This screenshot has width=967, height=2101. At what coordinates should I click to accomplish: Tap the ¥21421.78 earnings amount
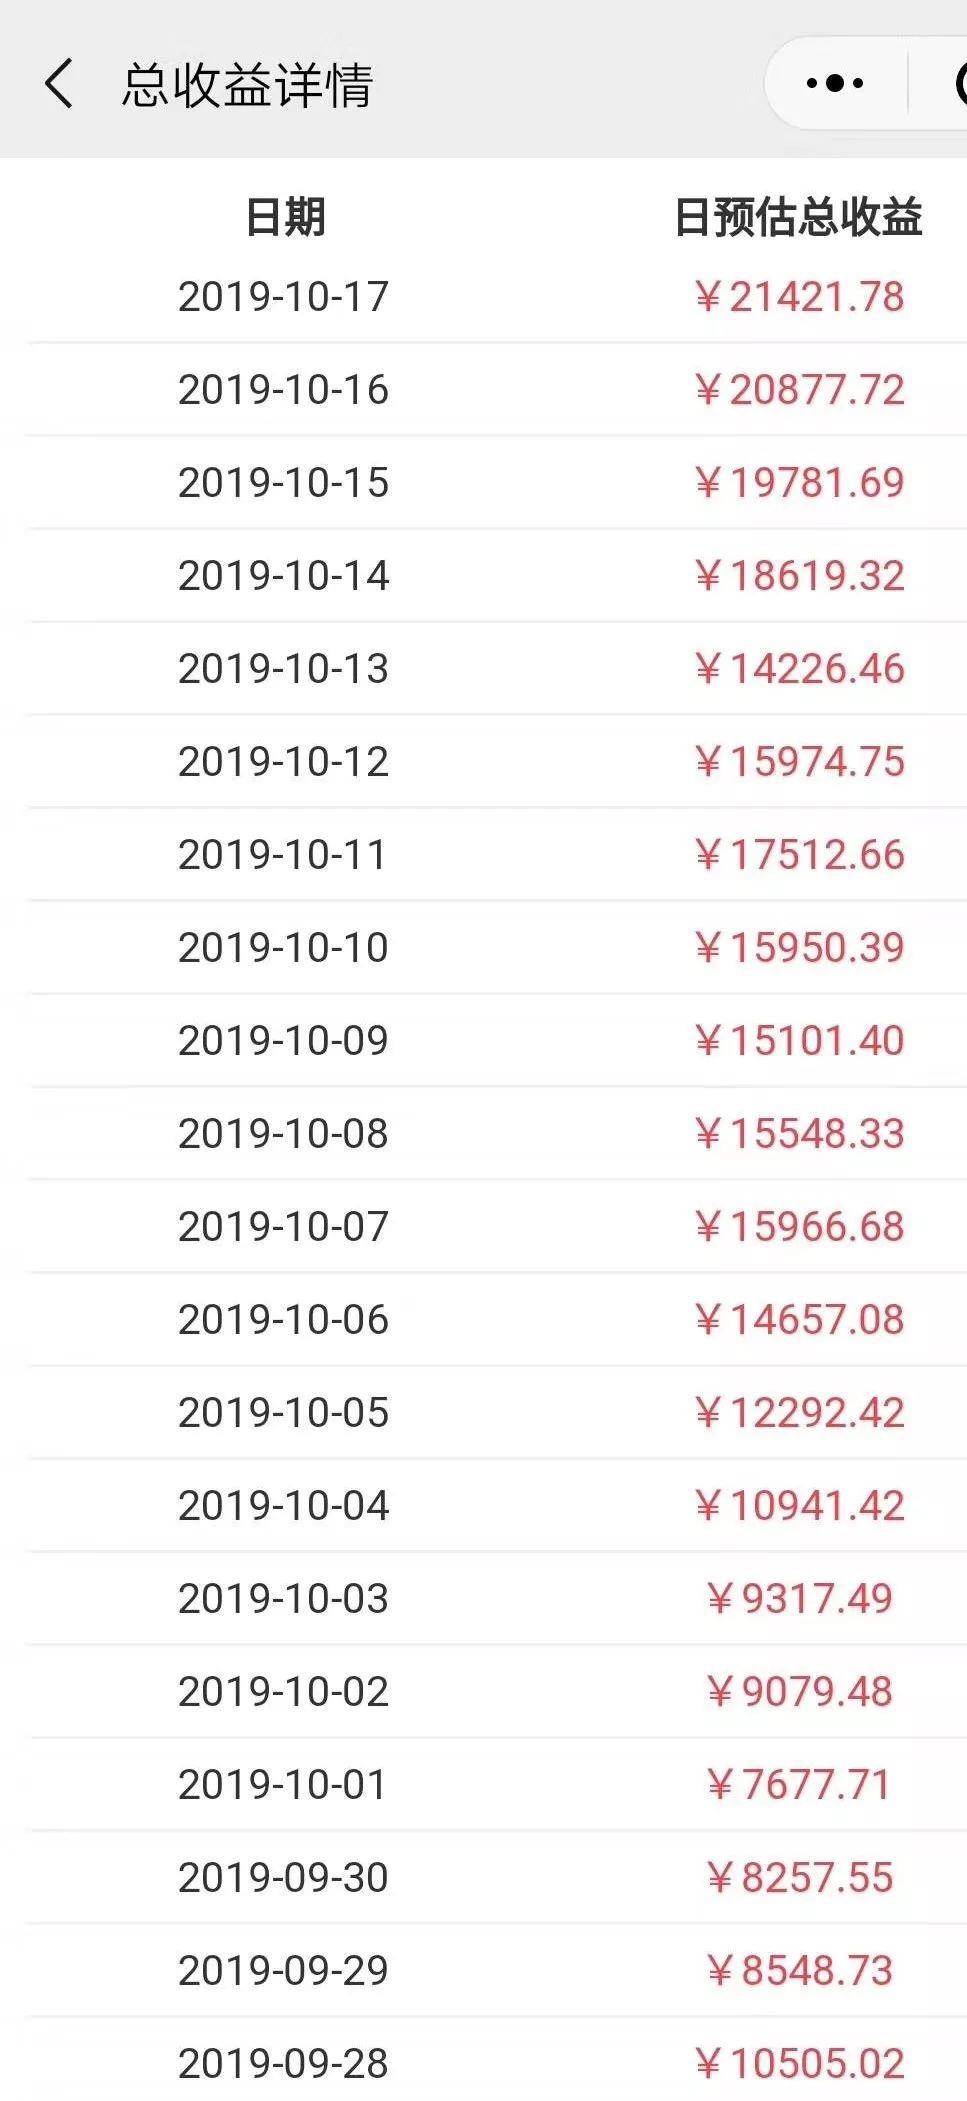coord(799,296)
